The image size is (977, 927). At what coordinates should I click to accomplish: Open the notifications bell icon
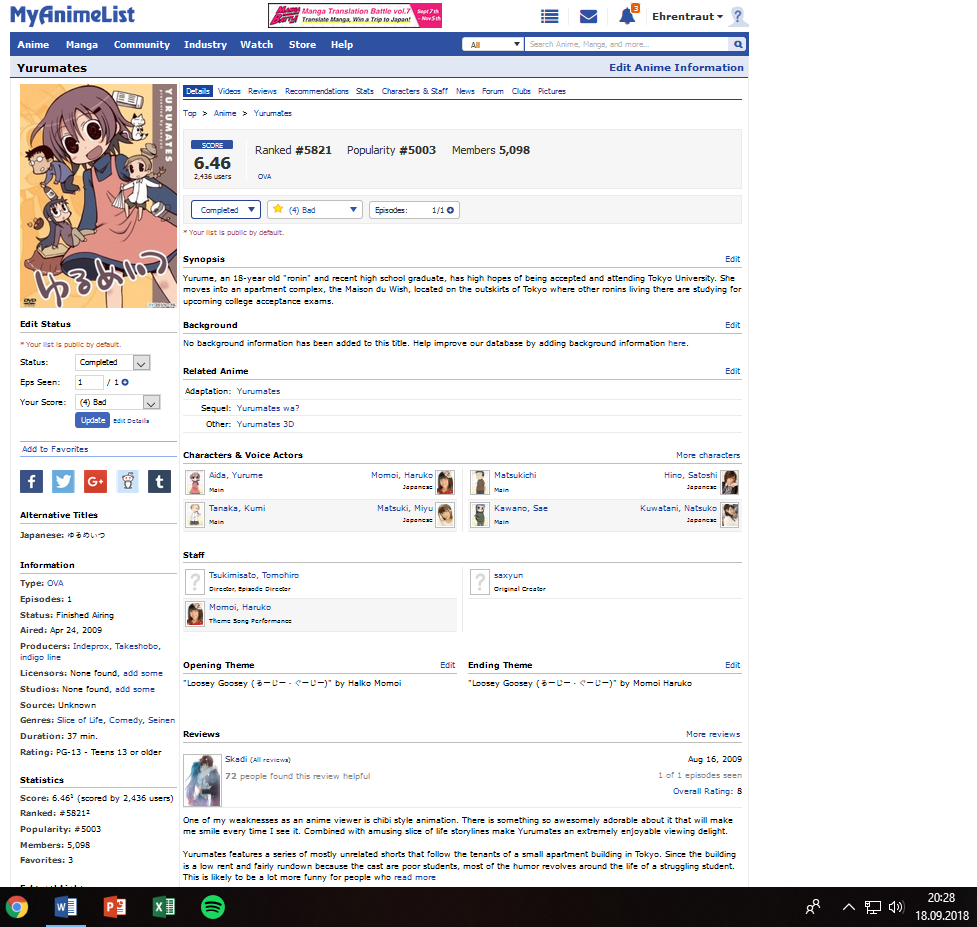coord(627,16)
